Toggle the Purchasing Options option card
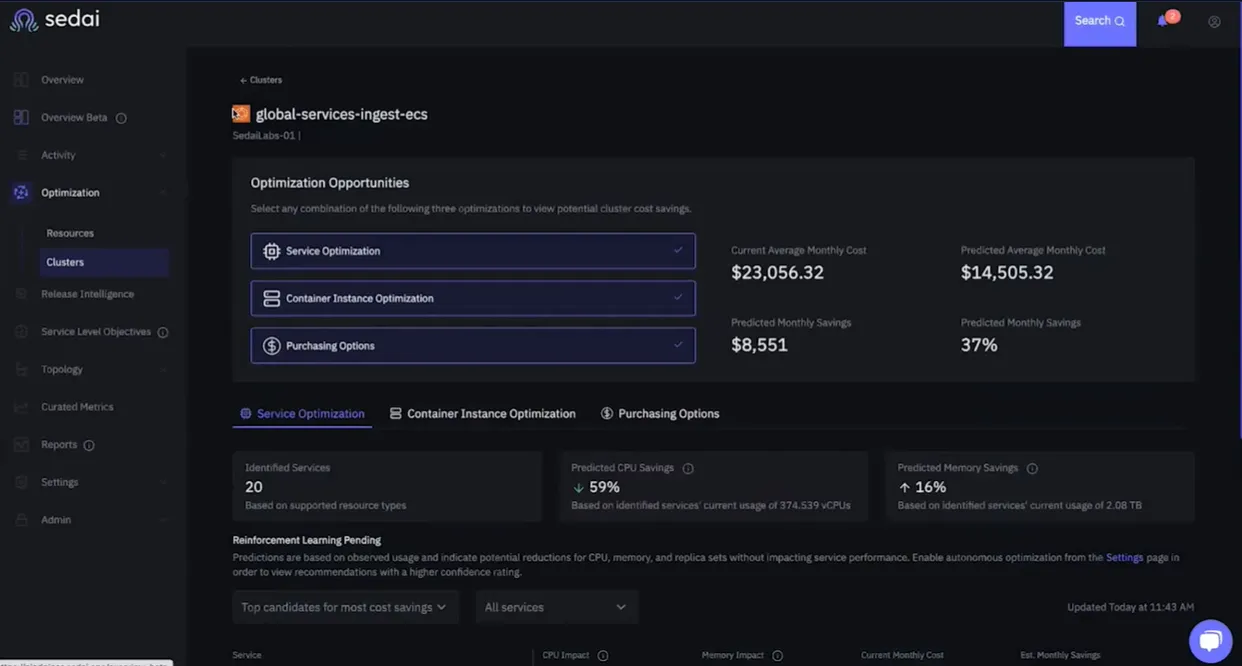The width and height of the screenshot is (1242, 666). point(473,346)
